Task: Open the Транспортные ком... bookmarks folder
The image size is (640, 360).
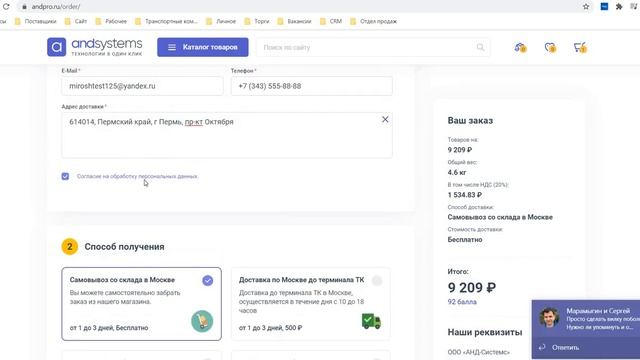Action: click(x=166, y=21)
